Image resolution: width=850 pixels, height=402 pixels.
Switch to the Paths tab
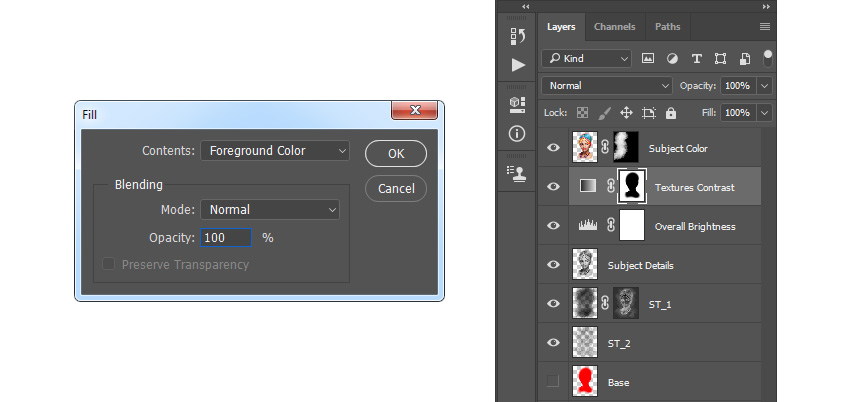point(667,27)
